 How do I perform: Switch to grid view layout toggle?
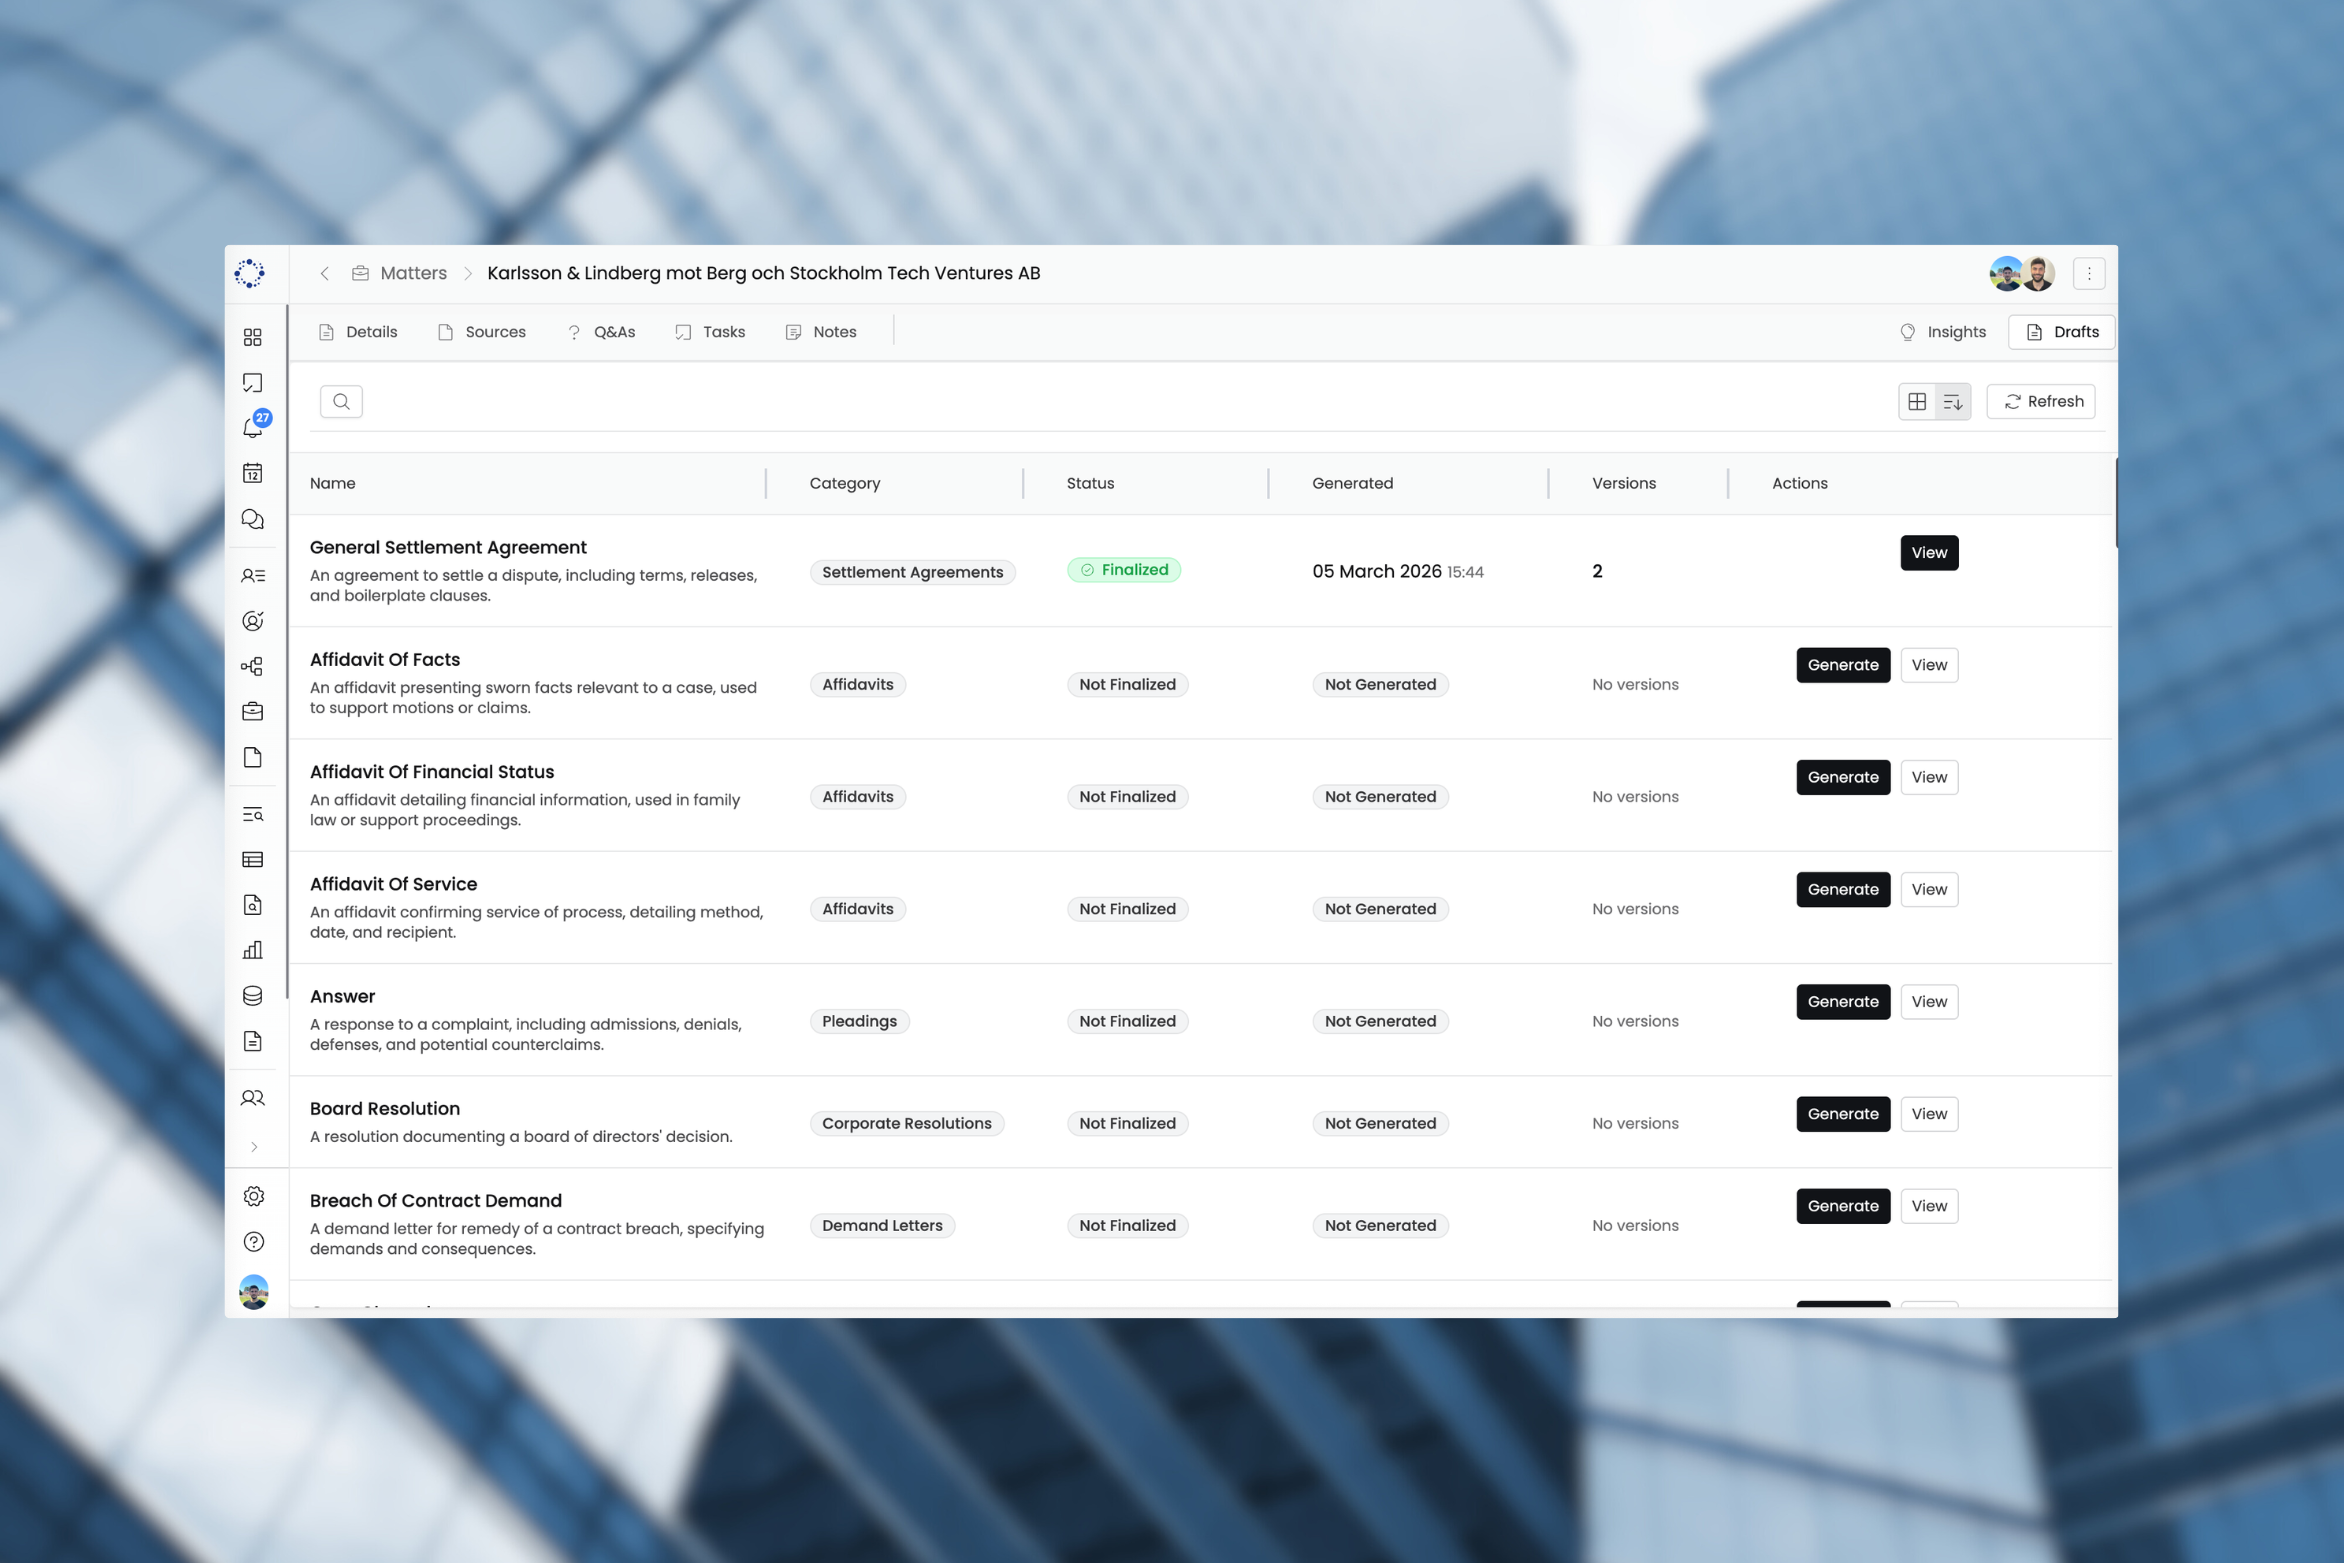coord(1917,401)
